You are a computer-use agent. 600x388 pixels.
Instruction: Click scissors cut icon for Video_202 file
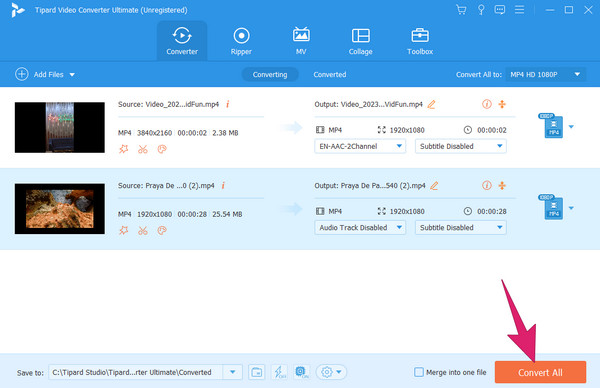pos(143,149)
